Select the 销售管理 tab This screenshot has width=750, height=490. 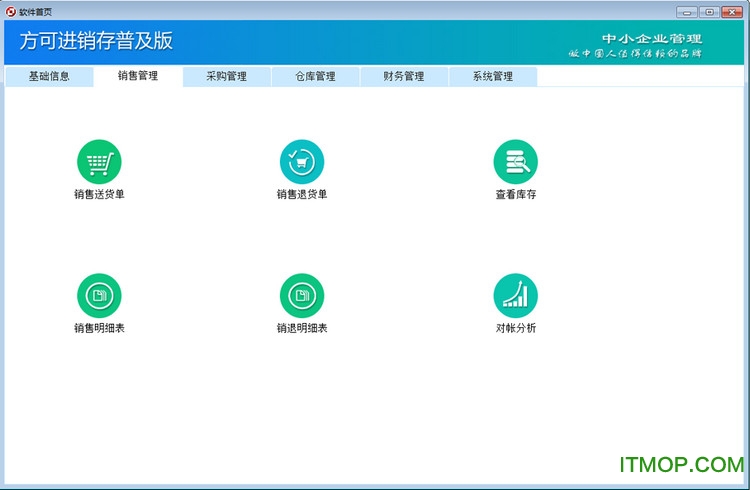pyautogui.click(x=138, y=76)
